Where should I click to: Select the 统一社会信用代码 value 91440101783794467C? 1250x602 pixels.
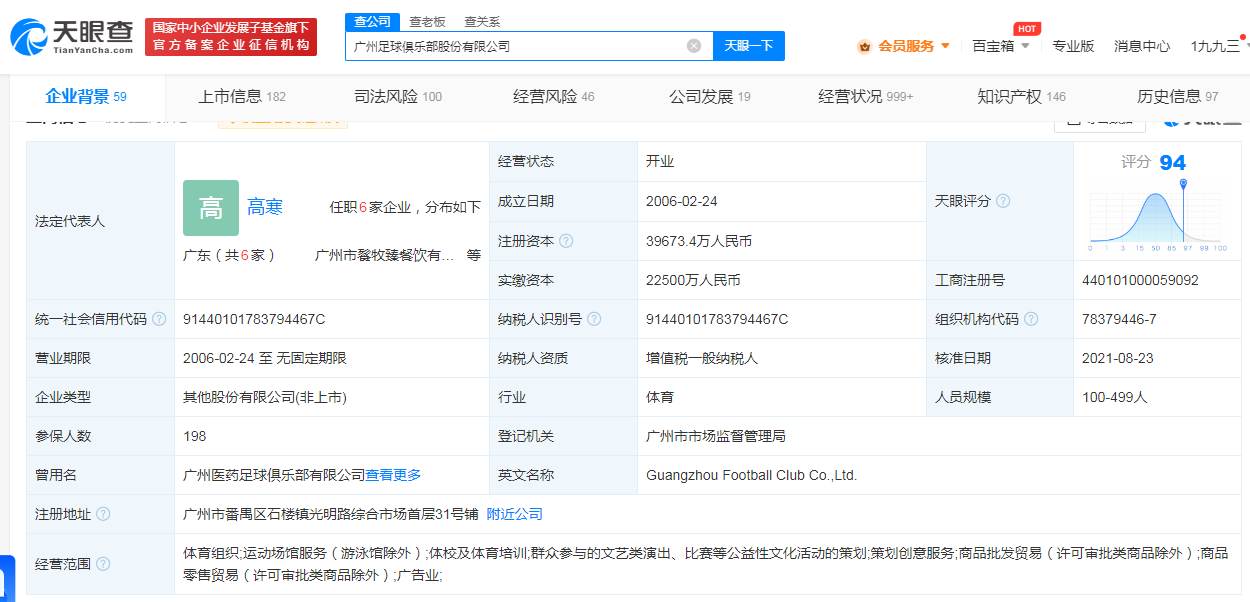254,319
